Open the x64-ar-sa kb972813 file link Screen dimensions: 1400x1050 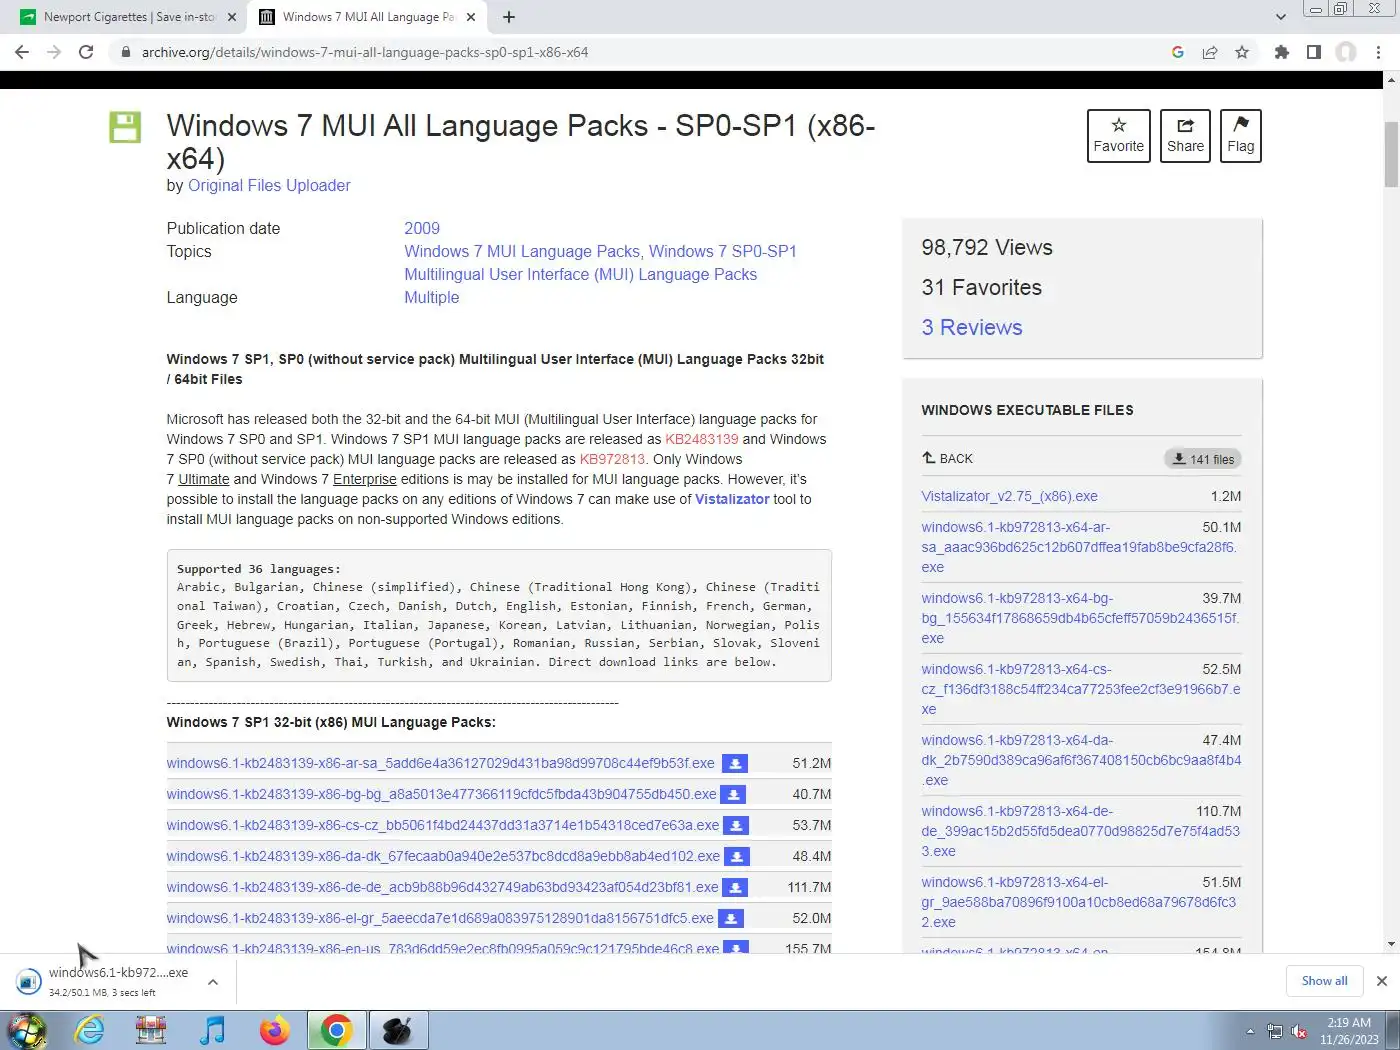click(1079, 547)
